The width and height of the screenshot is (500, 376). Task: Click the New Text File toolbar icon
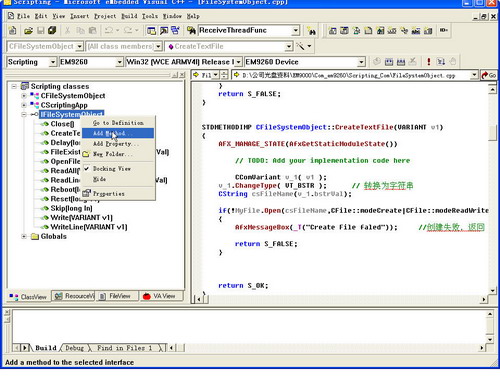pos(12,30)
